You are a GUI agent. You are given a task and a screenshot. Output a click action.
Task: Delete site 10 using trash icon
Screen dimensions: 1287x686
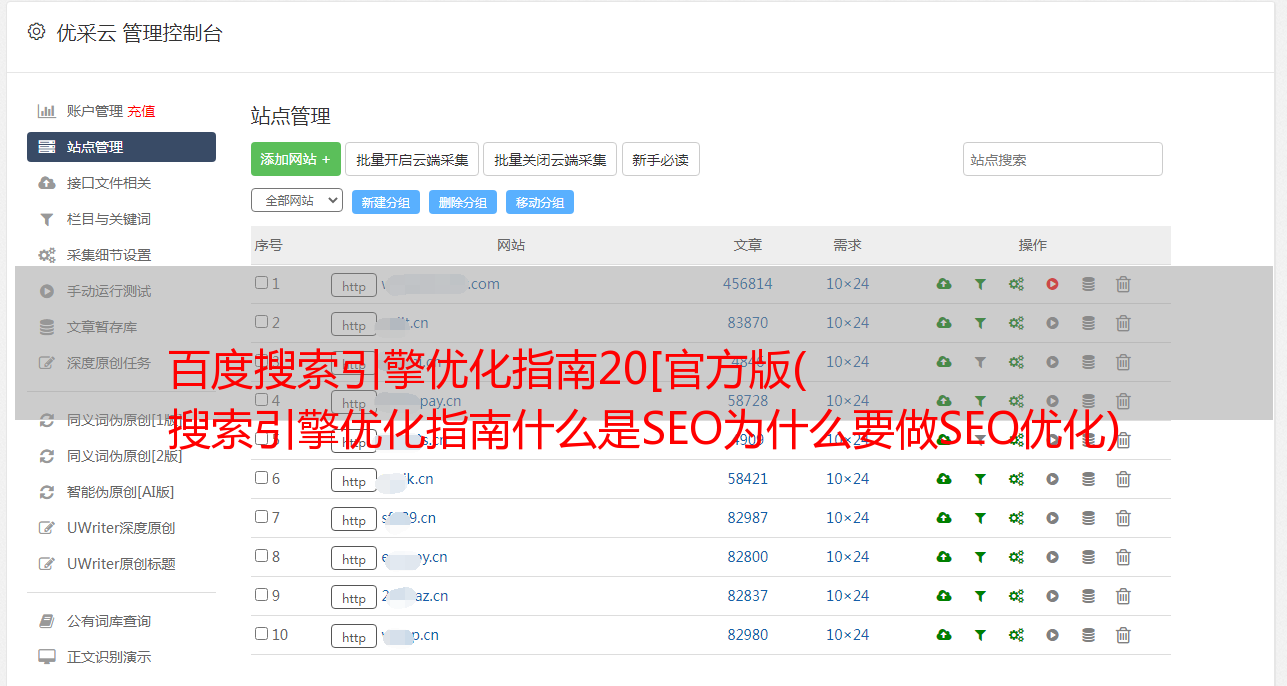click(1123, 635)
